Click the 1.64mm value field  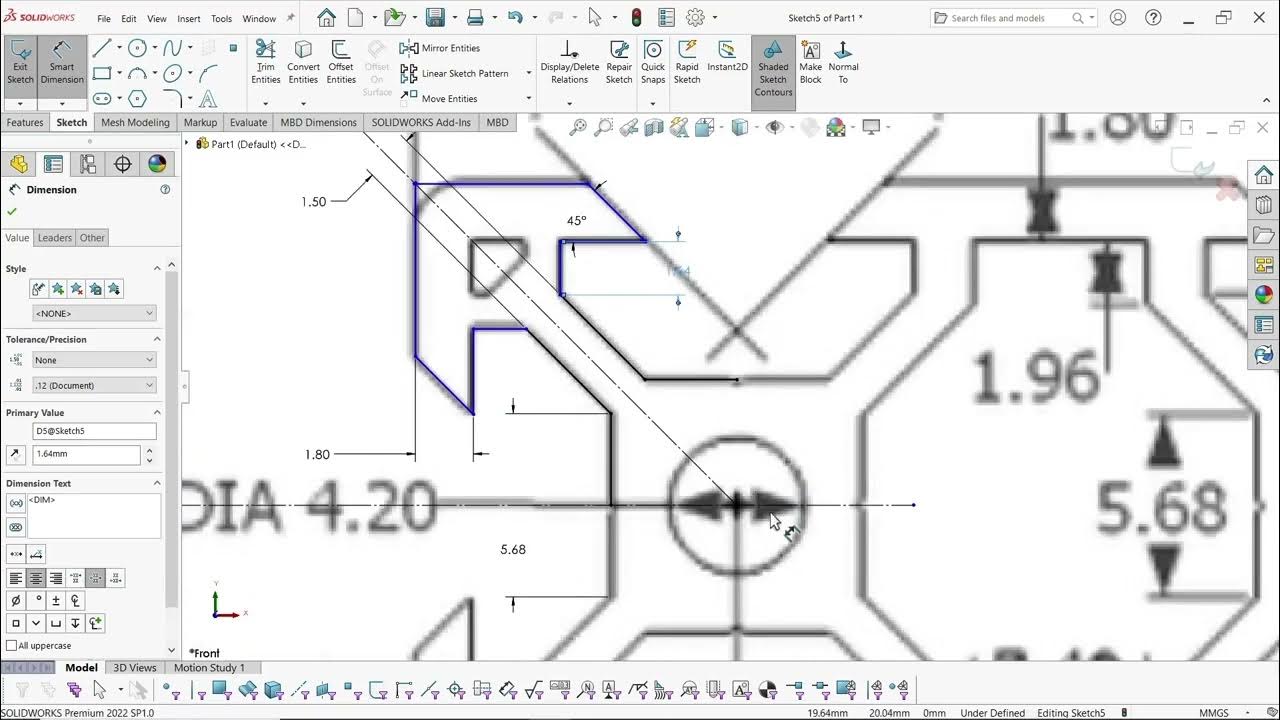tap(87, 454)
